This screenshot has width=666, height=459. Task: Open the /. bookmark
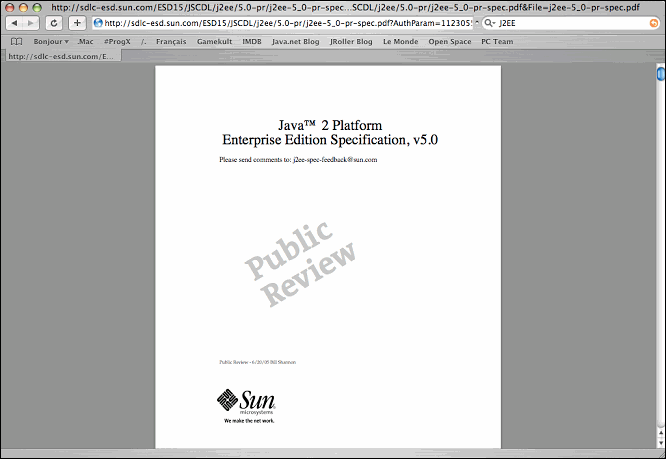(144, 42)
